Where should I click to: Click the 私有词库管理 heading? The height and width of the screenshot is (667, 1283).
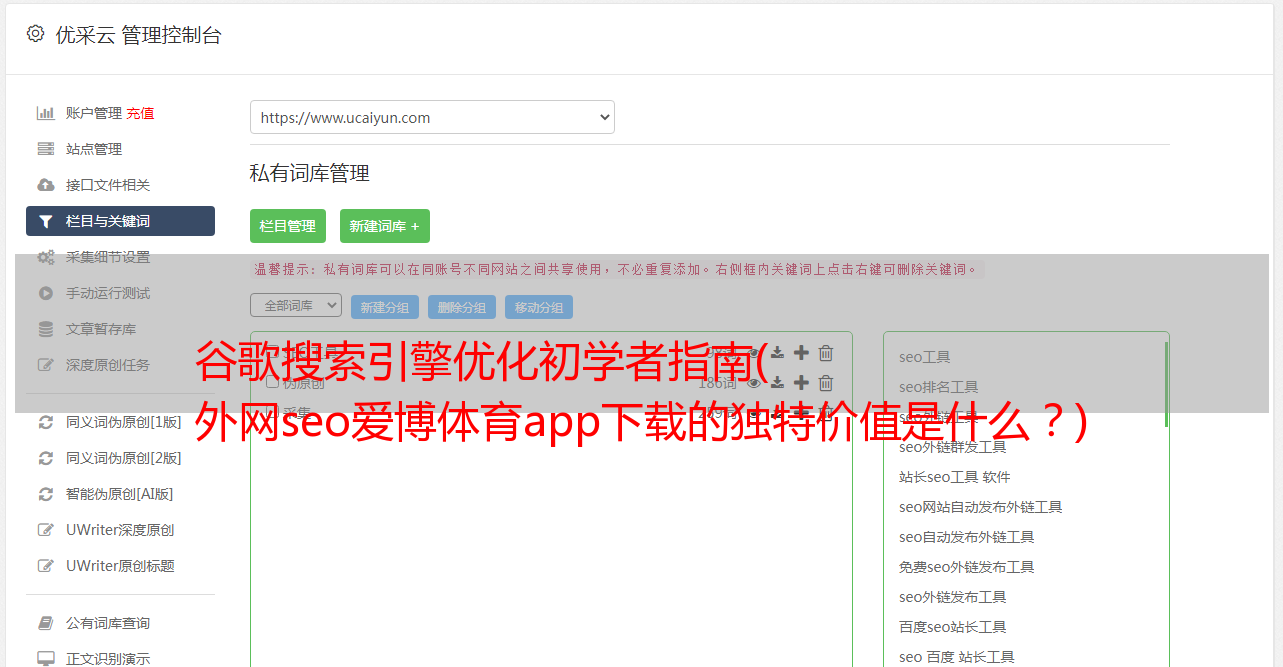pos(310,173)
